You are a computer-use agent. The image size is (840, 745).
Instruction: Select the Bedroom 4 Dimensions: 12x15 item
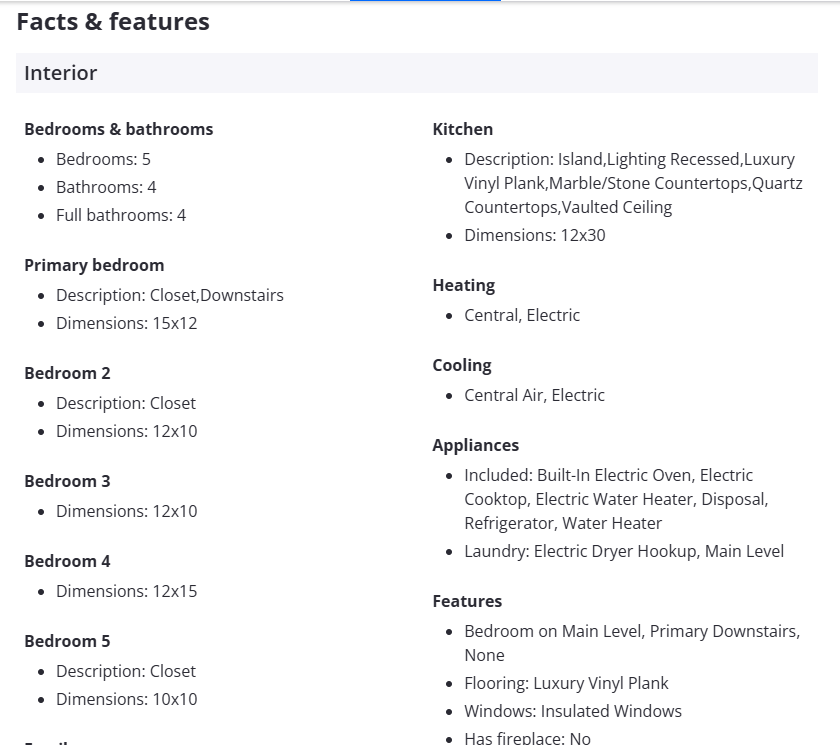click(x=126, y=591)
